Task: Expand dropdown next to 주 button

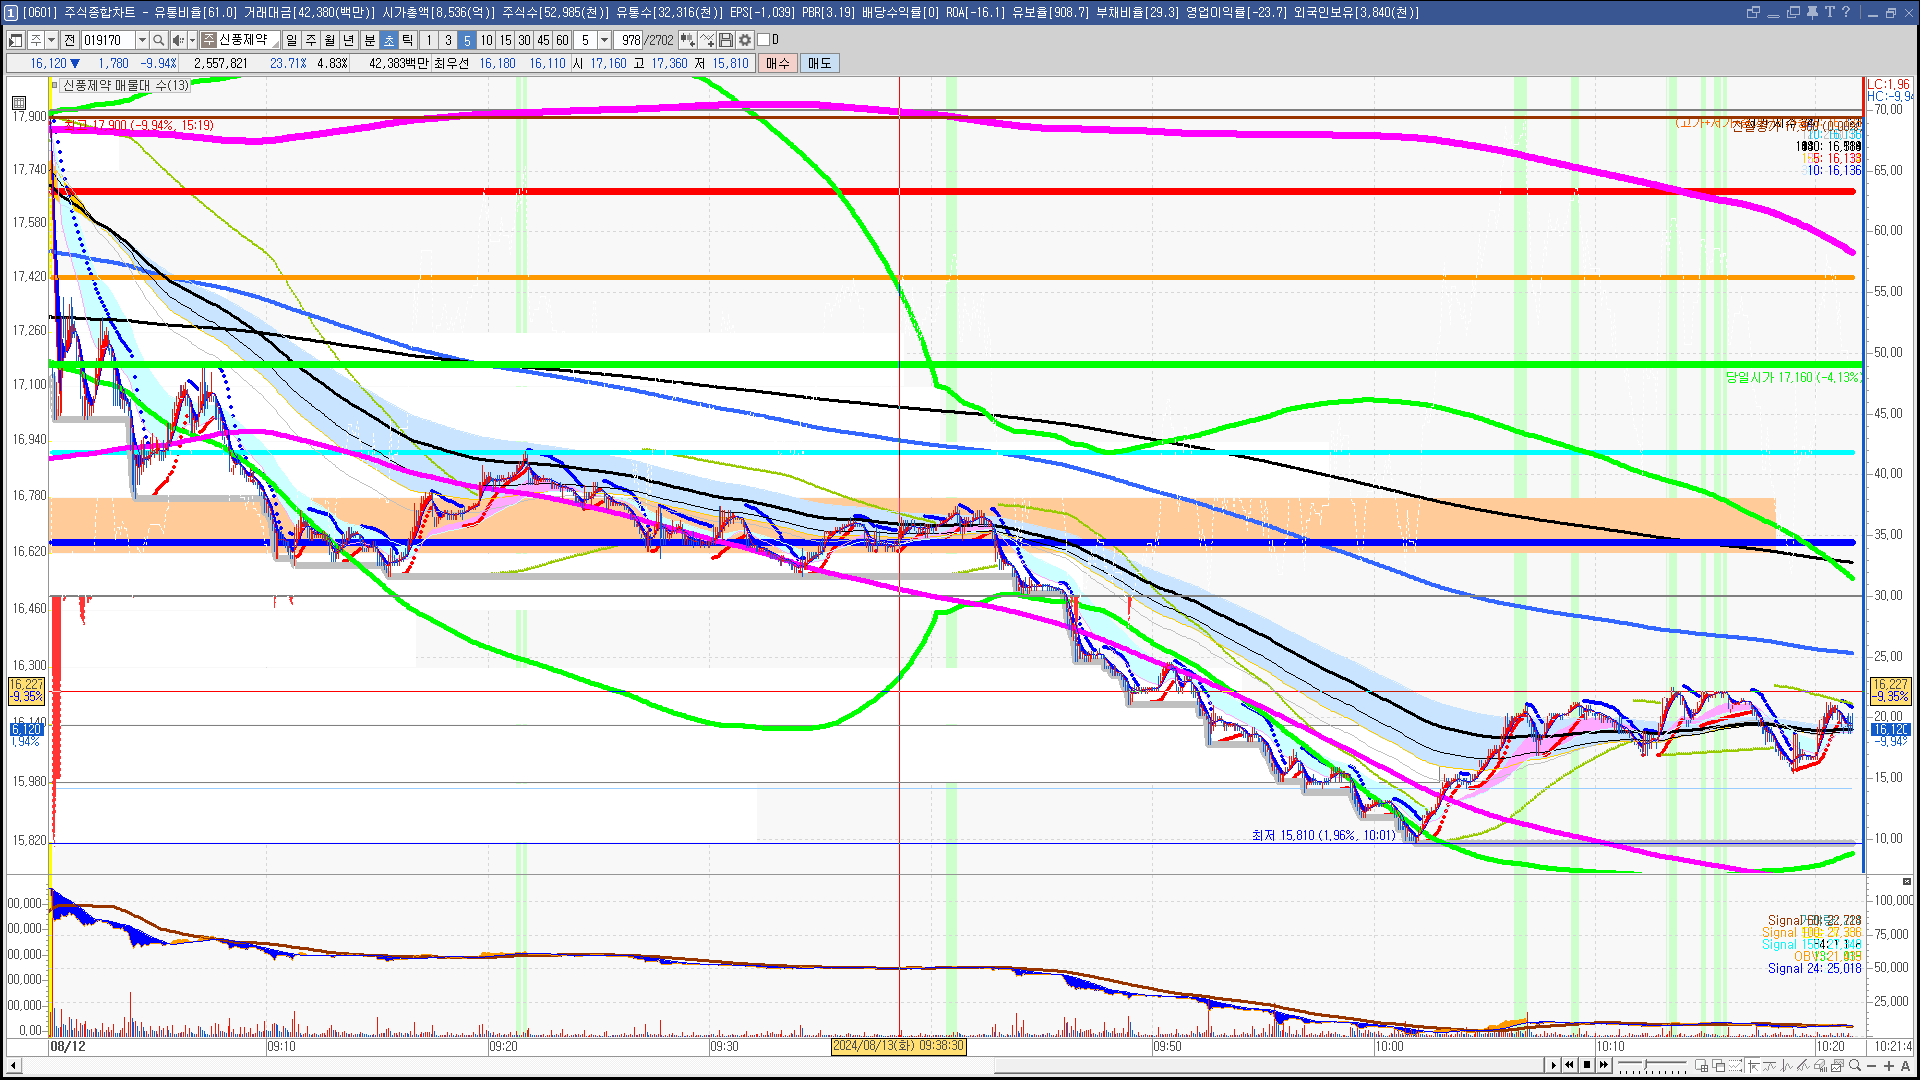Action: pyautogui.click(x=52, y=40)
